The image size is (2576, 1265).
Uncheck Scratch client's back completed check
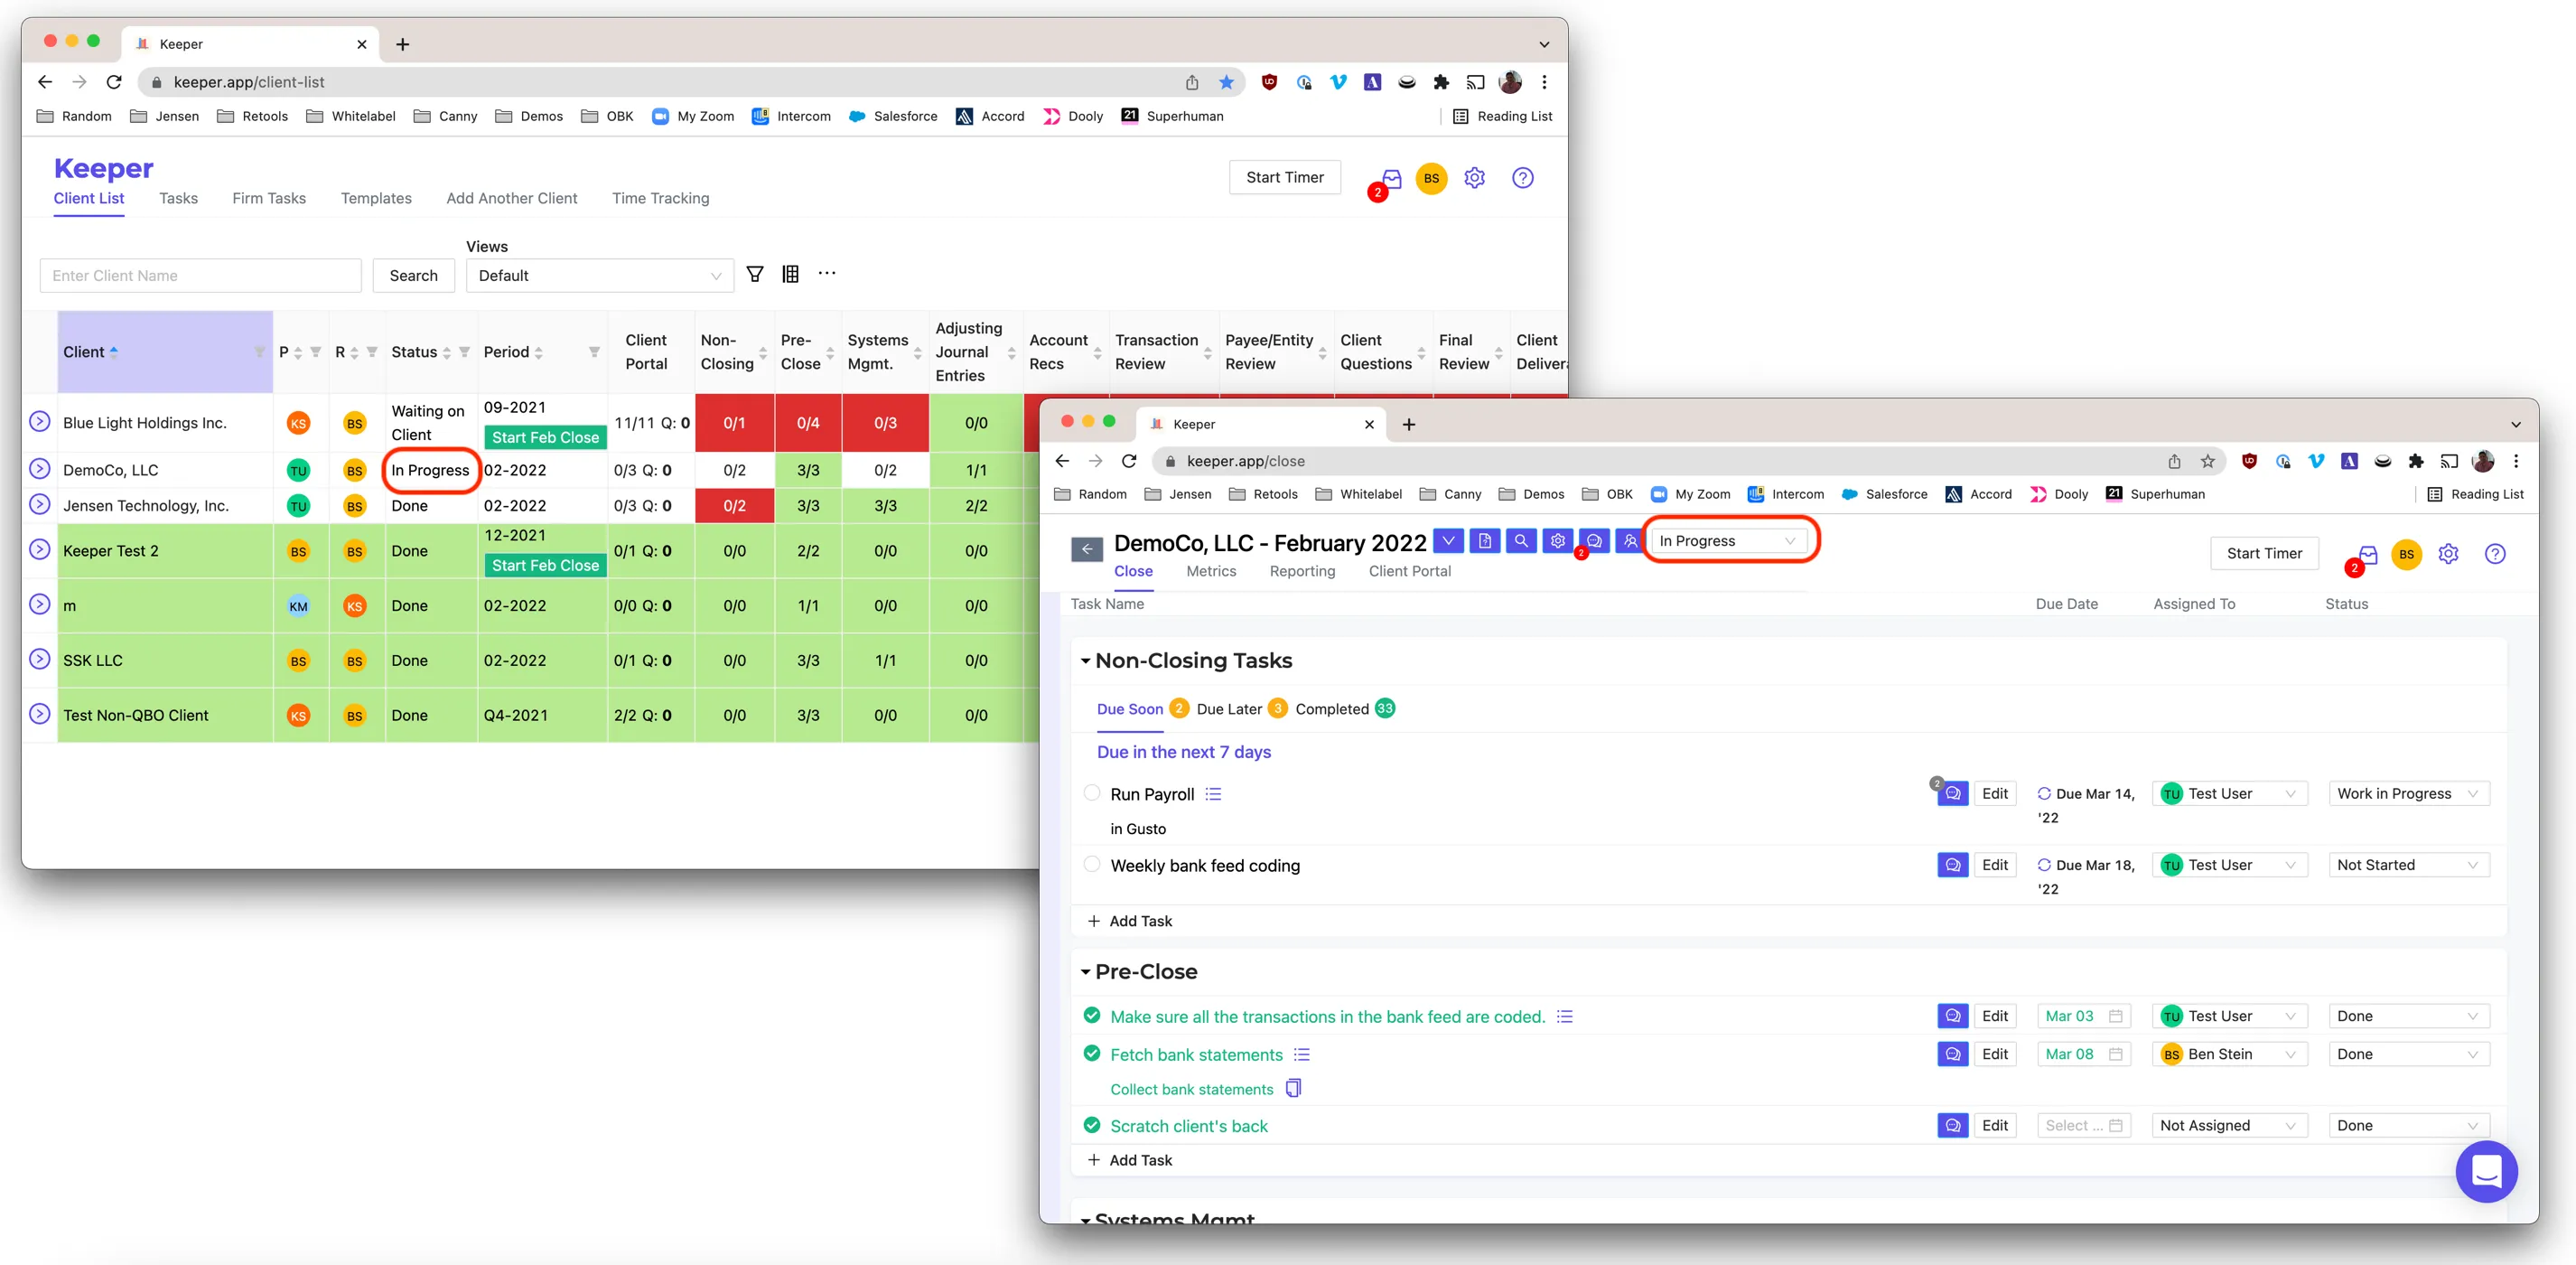click(1092, 1125)
